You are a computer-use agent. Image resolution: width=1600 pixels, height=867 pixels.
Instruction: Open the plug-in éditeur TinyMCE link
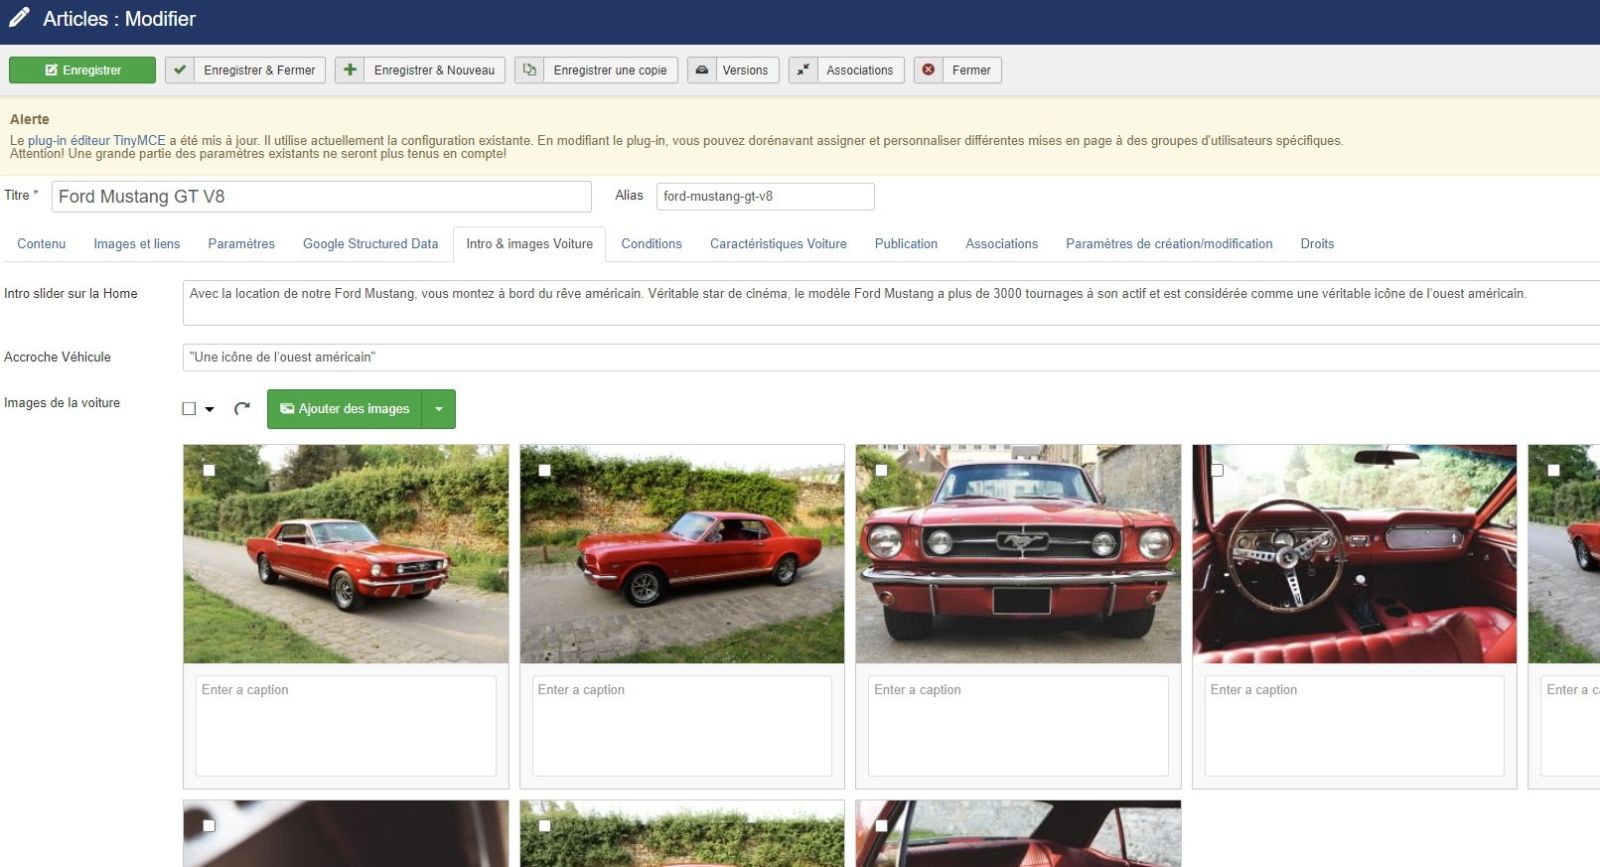(x=97, y=141)
